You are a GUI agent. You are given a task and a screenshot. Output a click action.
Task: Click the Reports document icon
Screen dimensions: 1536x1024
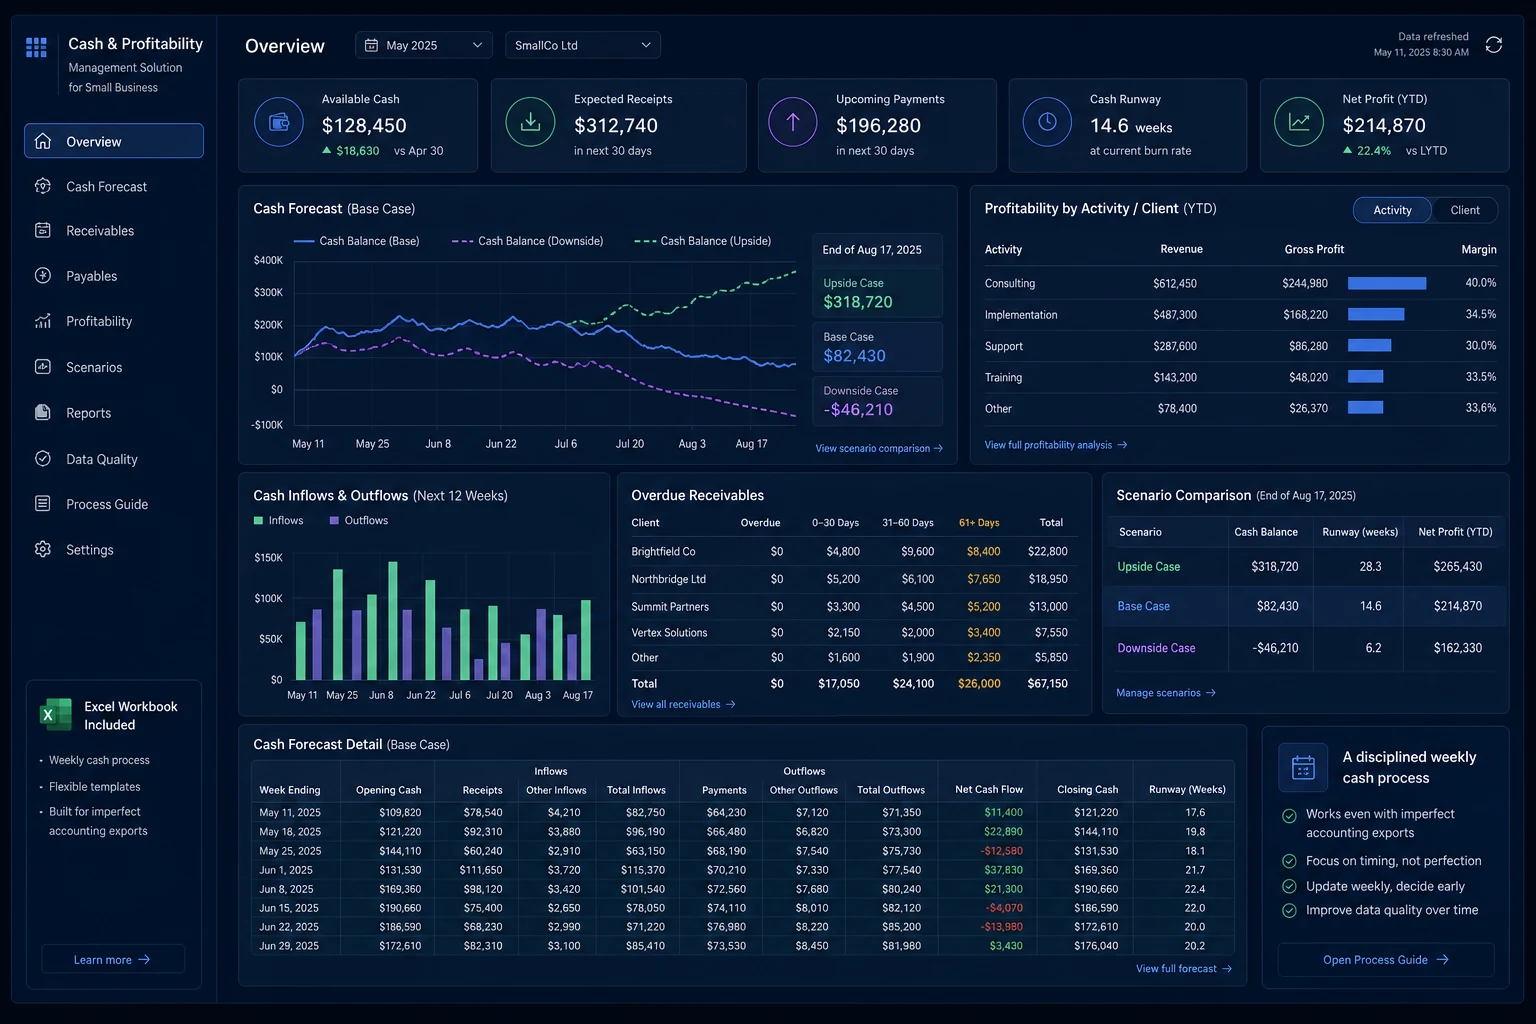(x=43, y=412)
